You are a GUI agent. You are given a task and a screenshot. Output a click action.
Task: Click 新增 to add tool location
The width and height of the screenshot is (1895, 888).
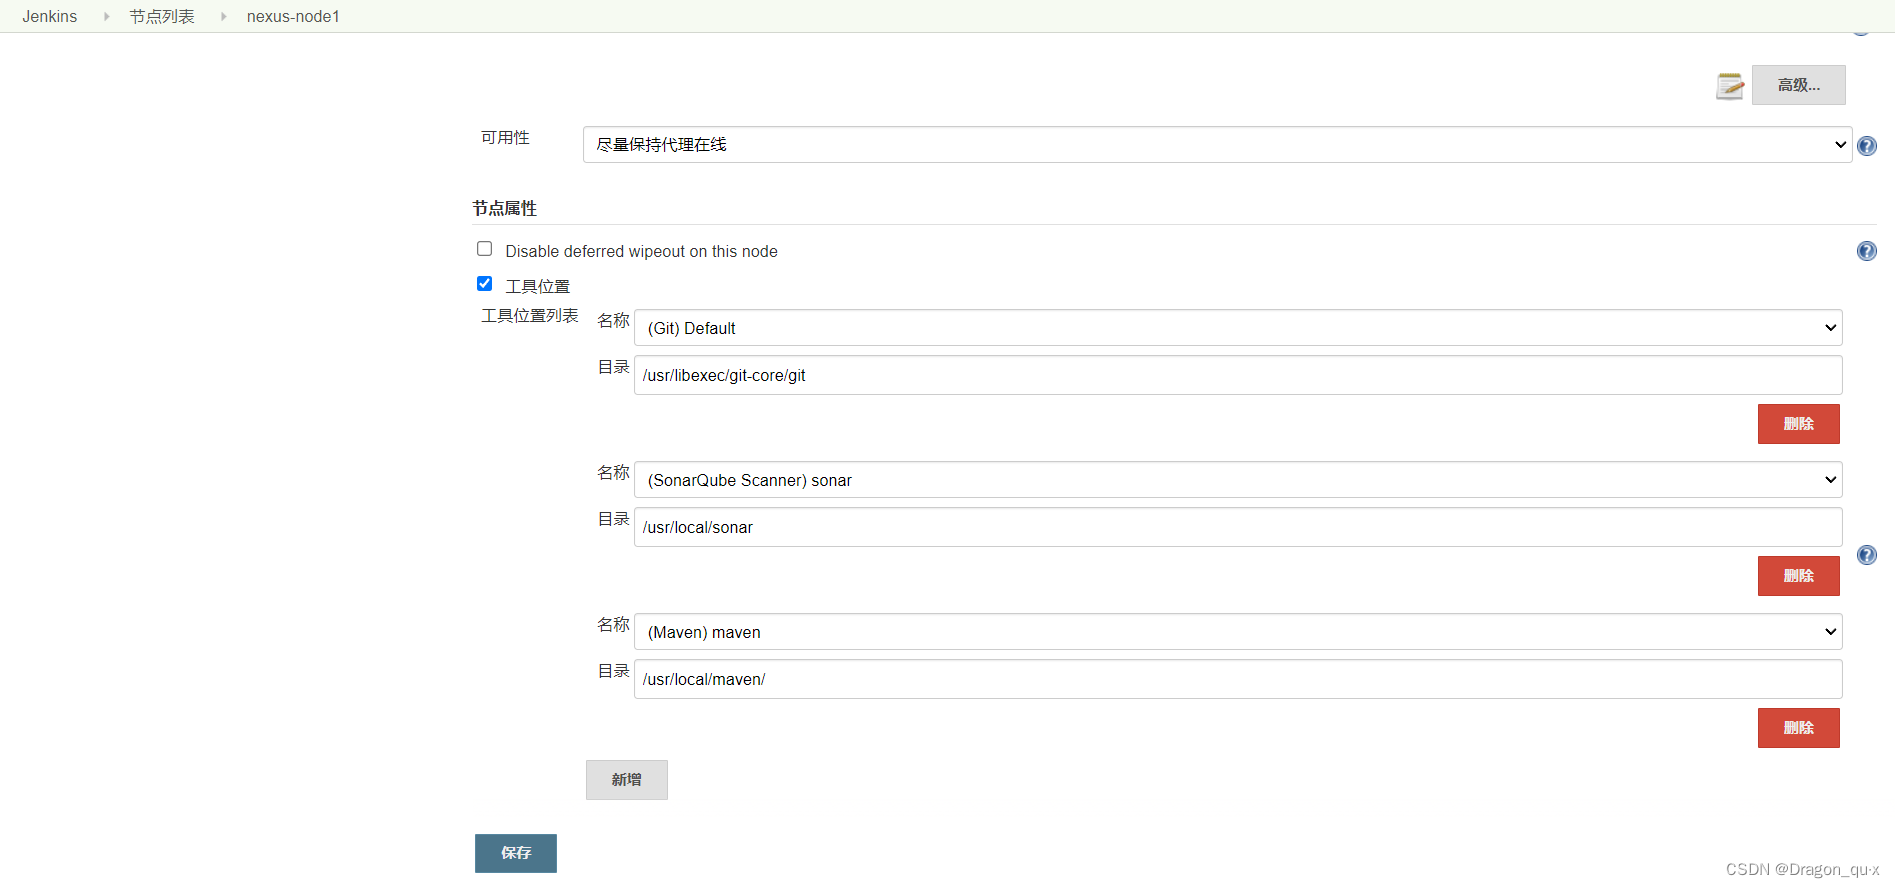coord(627,780)
